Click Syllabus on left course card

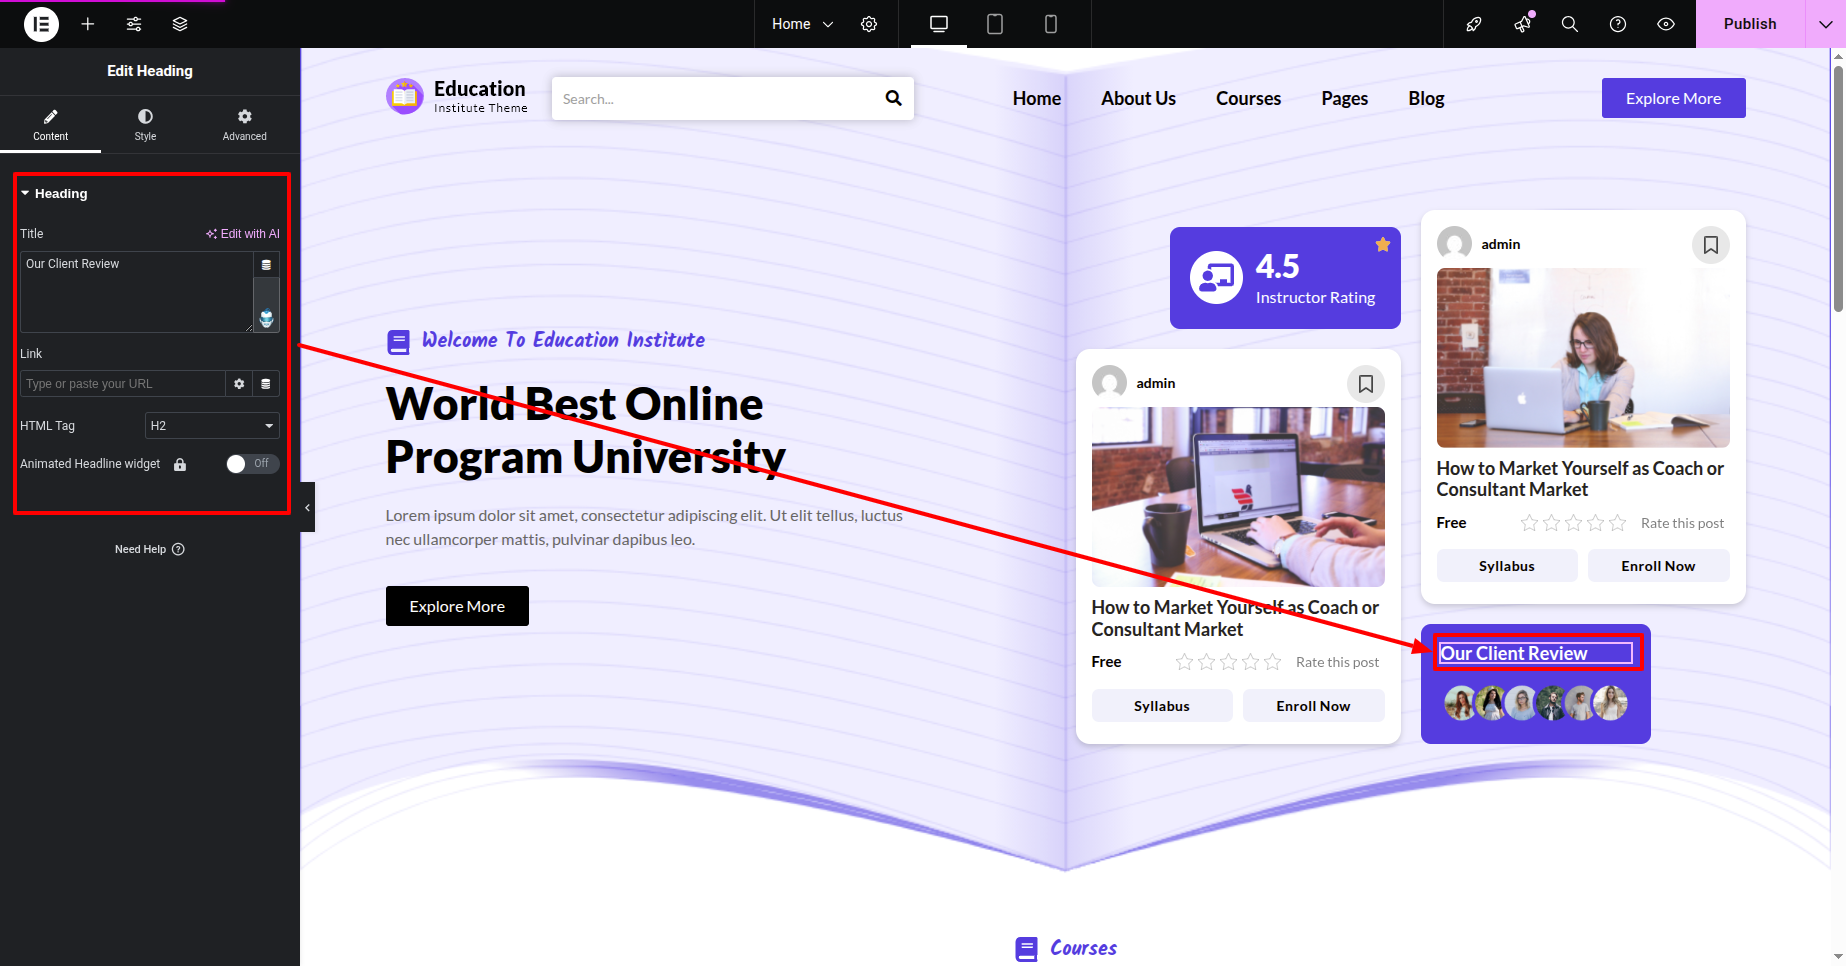tap(1162, 706)
